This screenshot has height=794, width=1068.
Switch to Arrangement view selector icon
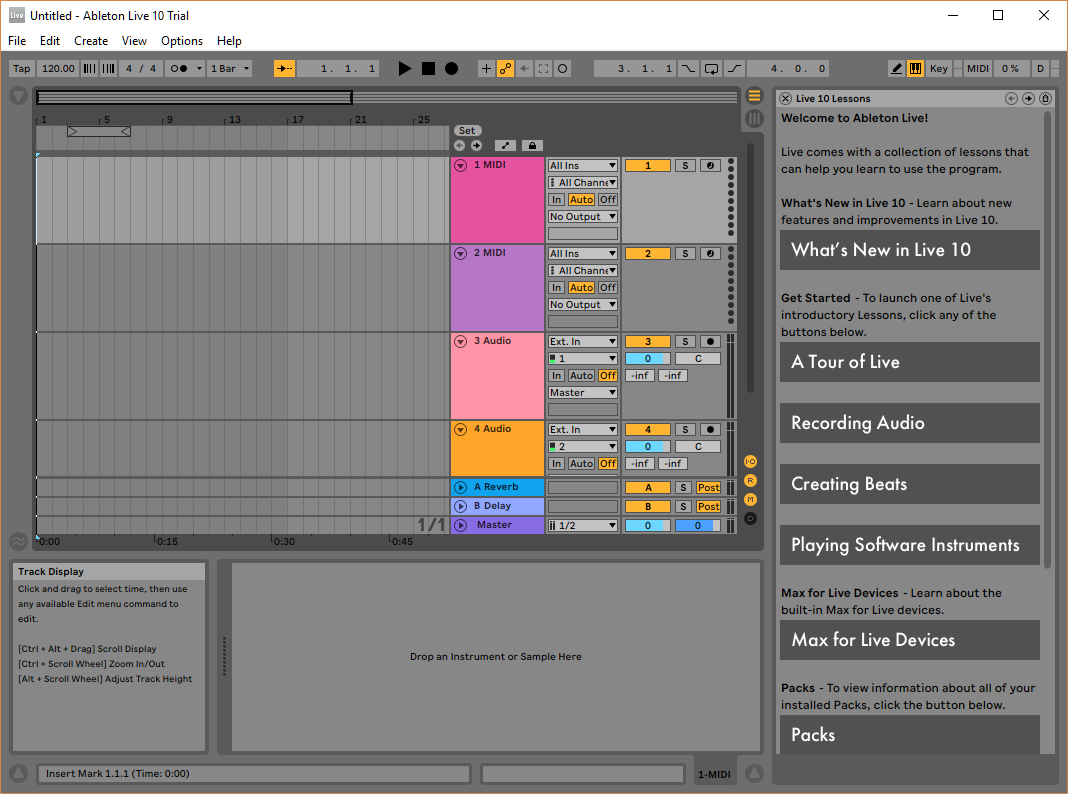click(x=754, y=96)
